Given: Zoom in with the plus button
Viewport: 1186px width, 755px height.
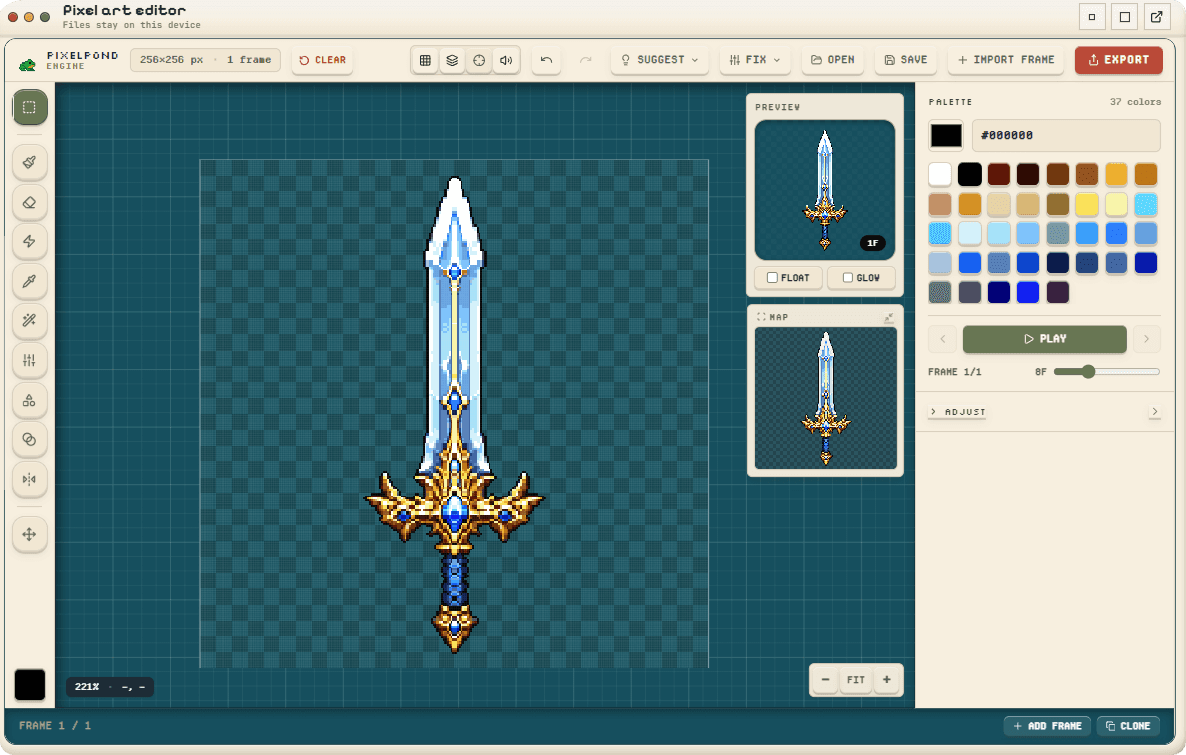Looking at the screenshot, I should [x=886, y=679].
